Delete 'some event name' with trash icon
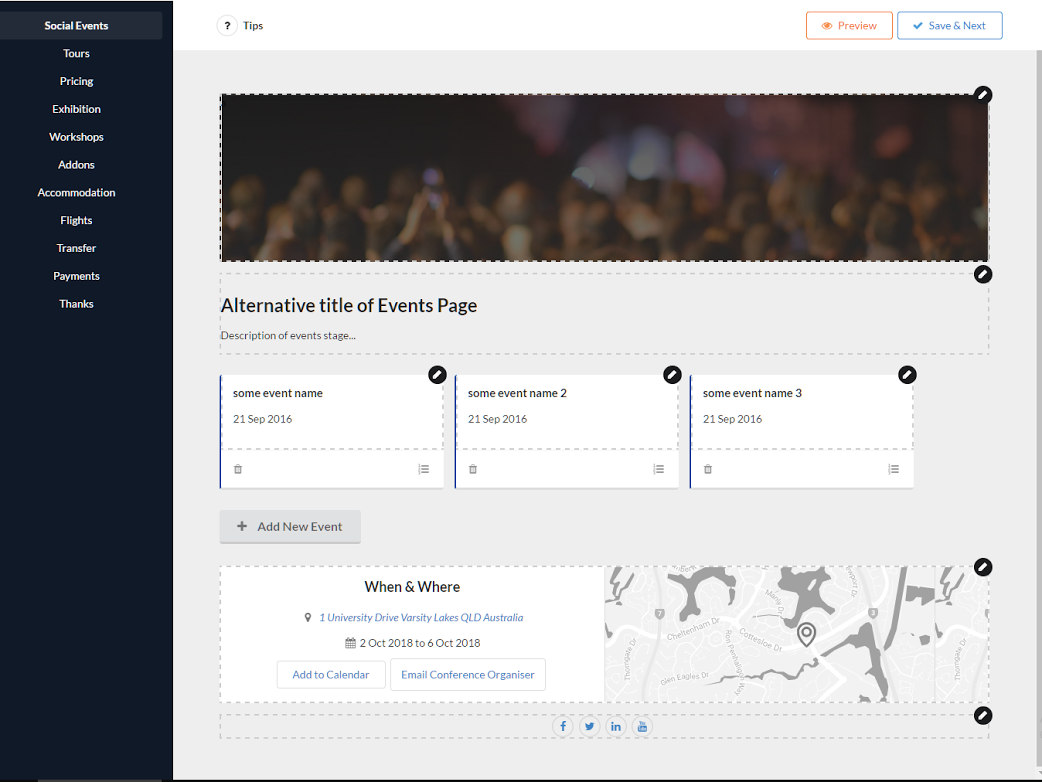This screenshot has width=1042, height=782. click(238, 469)
